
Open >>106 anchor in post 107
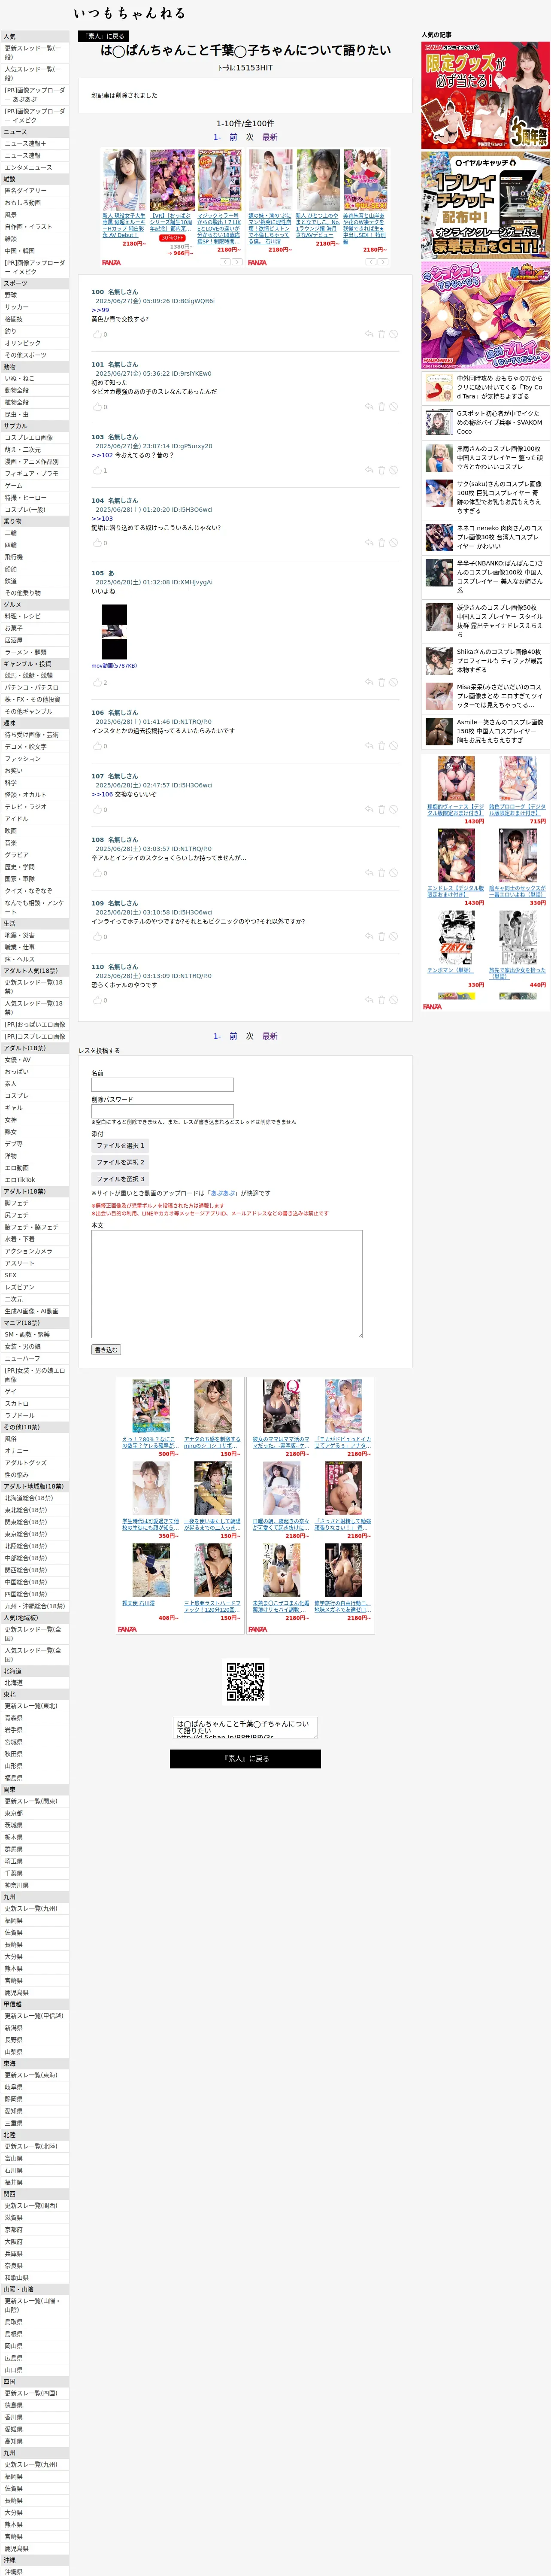click(x=102, y=794)
